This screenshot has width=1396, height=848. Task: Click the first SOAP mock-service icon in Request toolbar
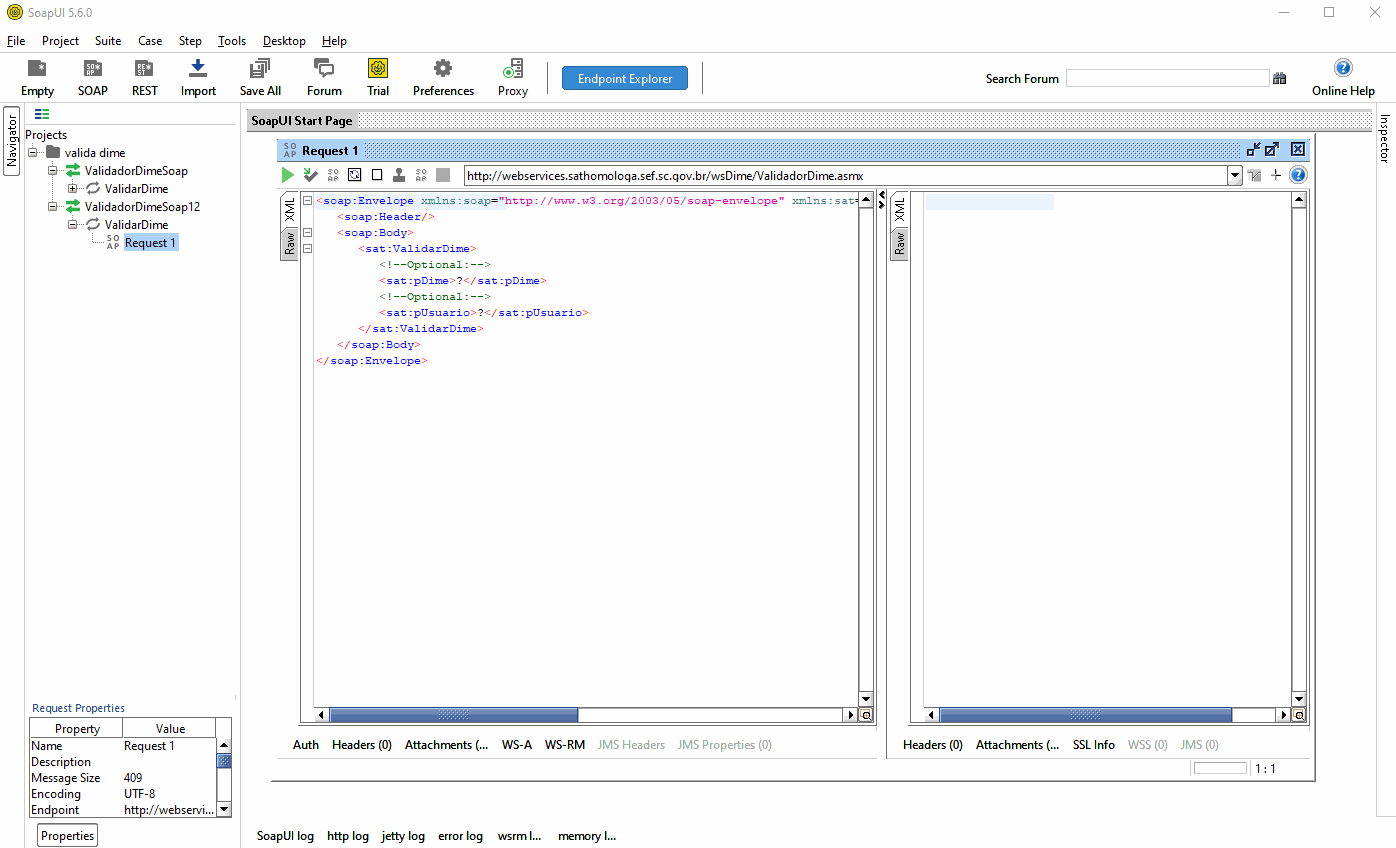333,175
